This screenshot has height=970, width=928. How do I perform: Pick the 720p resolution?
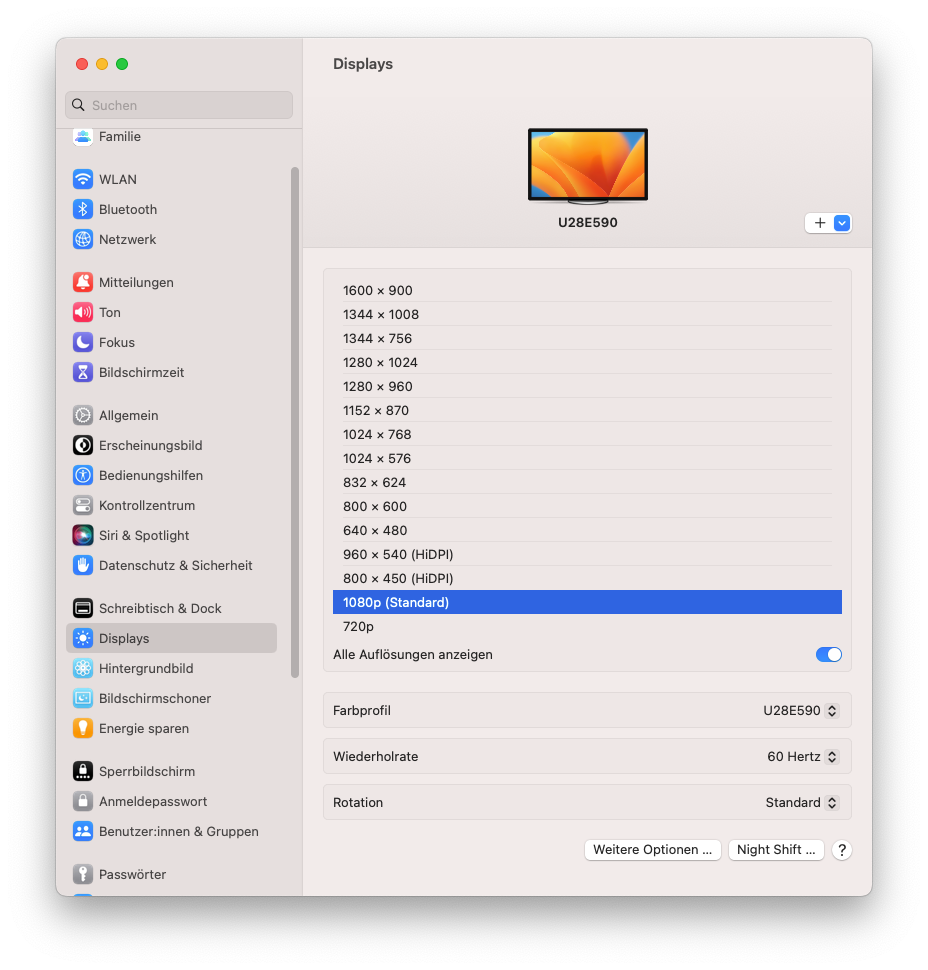point(587,627)
